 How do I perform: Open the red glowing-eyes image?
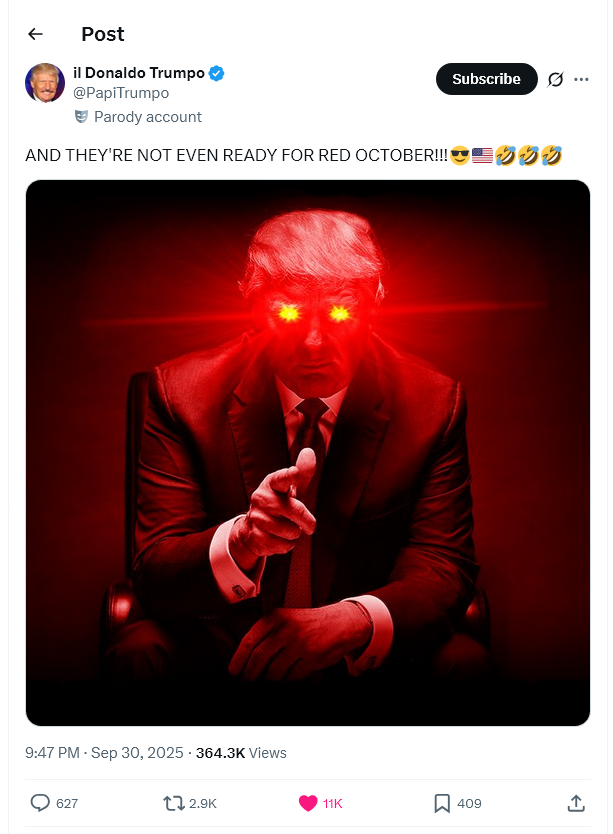coord(308,453)
